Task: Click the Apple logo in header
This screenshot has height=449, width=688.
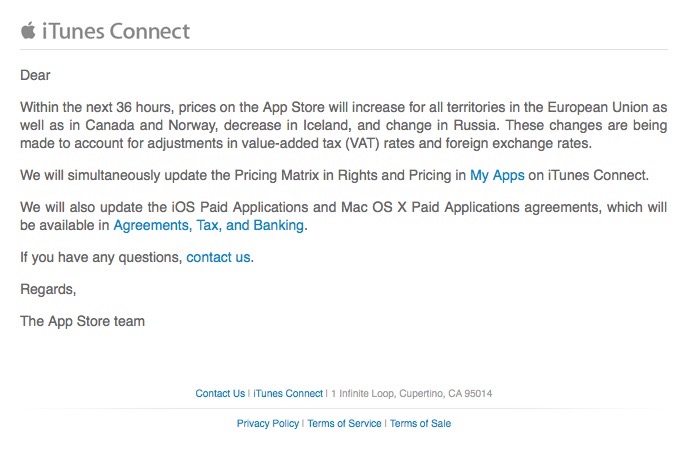Action: [28, 31]
